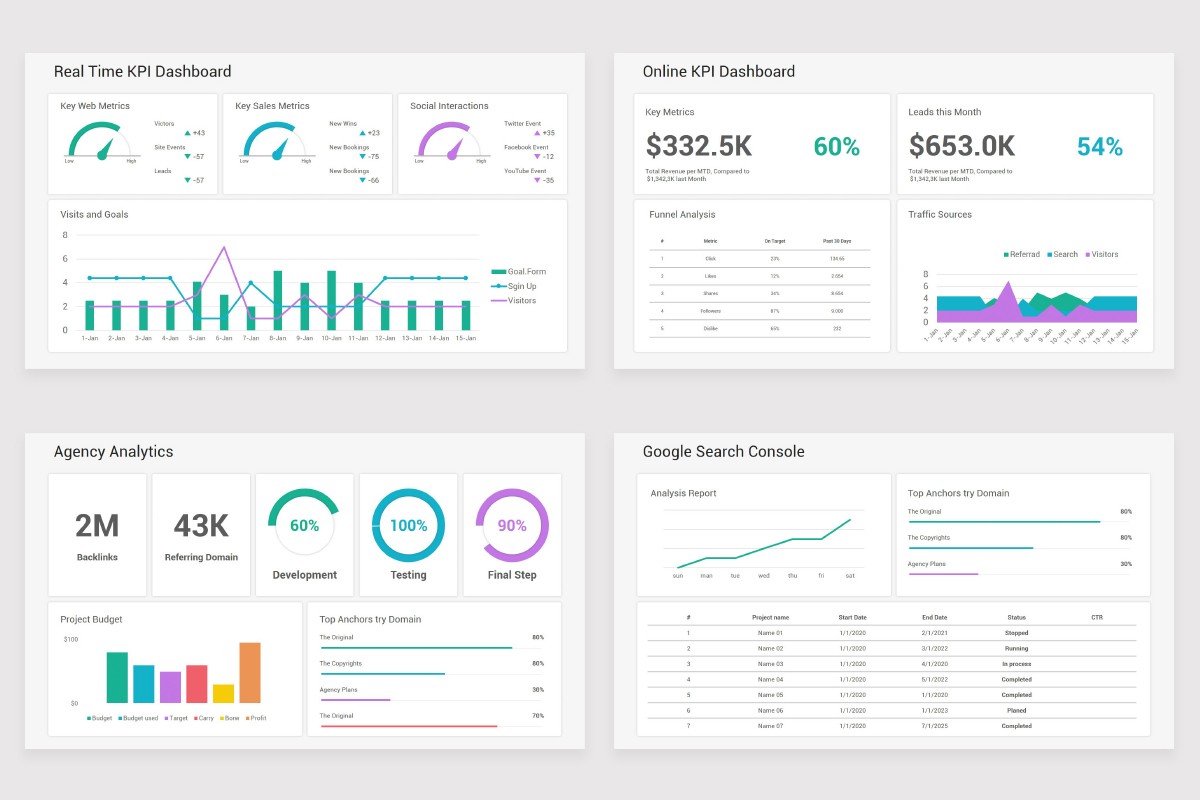This screenshot has width=1200, height=800.
Task: Click the Dislike row in Funnel Analysis
Action: 759,328
